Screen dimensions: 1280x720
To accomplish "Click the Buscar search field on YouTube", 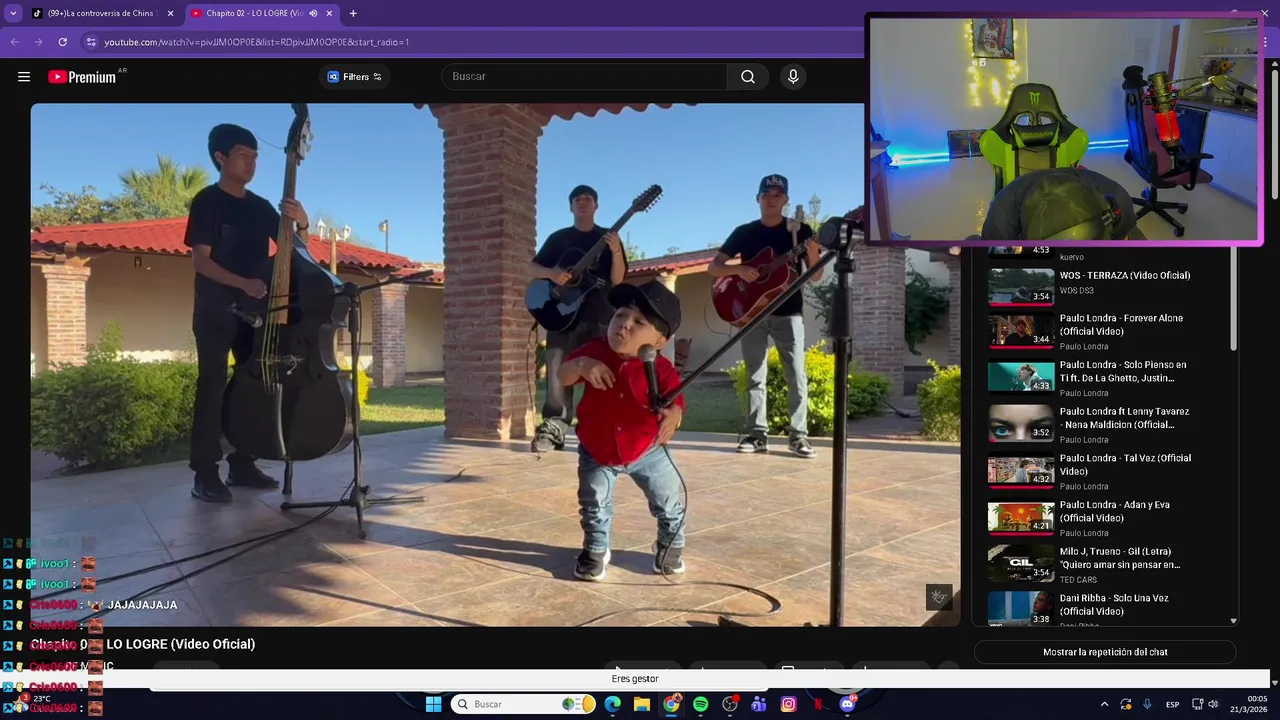I will [585, 77].
